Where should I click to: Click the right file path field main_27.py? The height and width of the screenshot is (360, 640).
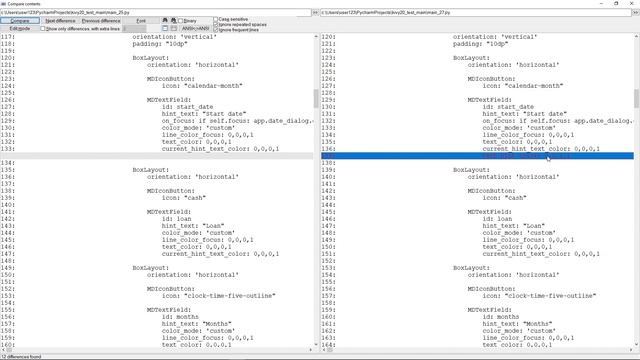(476, 13)
